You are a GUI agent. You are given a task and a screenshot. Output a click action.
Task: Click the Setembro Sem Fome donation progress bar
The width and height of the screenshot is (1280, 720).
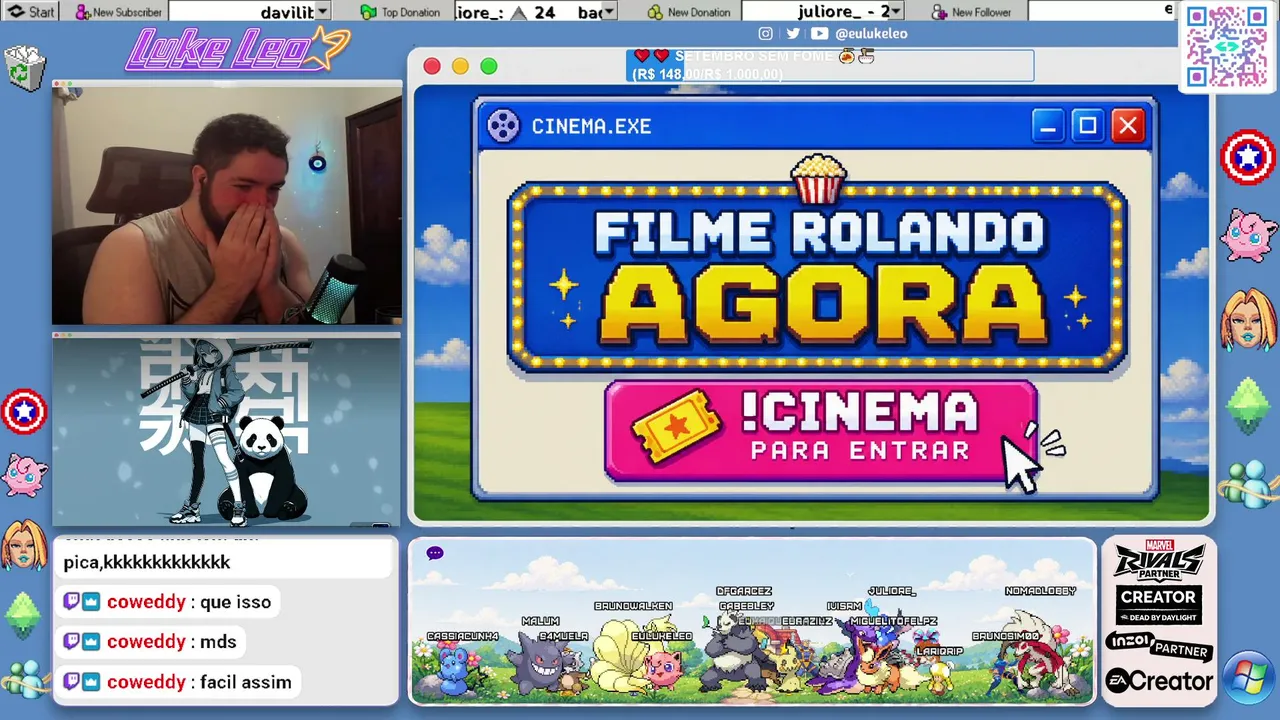pos(830,66)
